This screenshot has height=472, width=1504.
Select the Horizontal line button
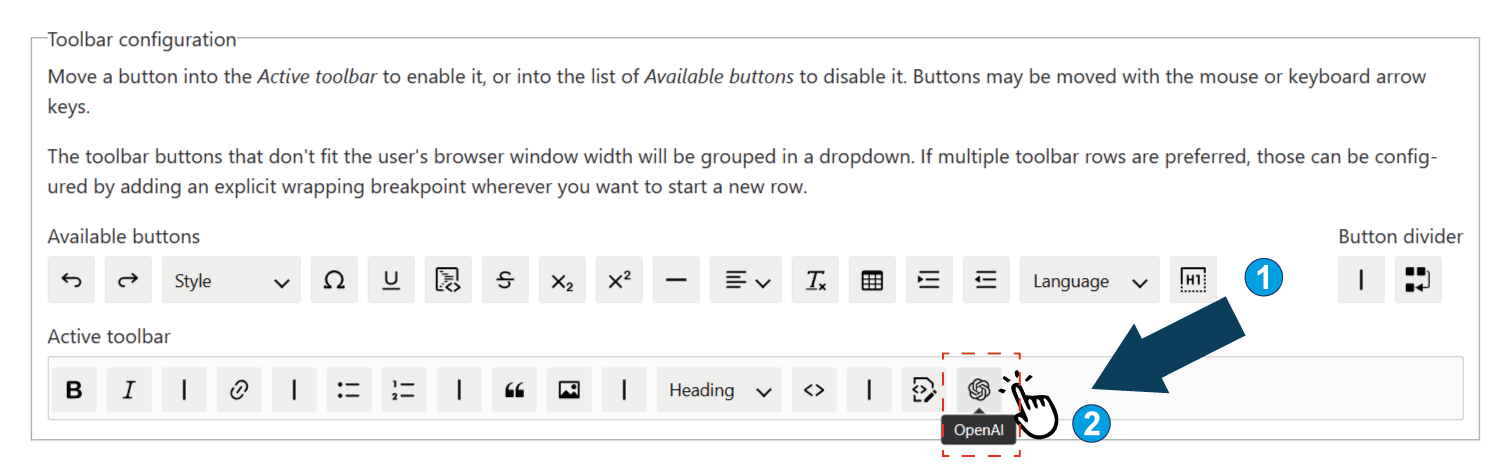tap(676, 281)
